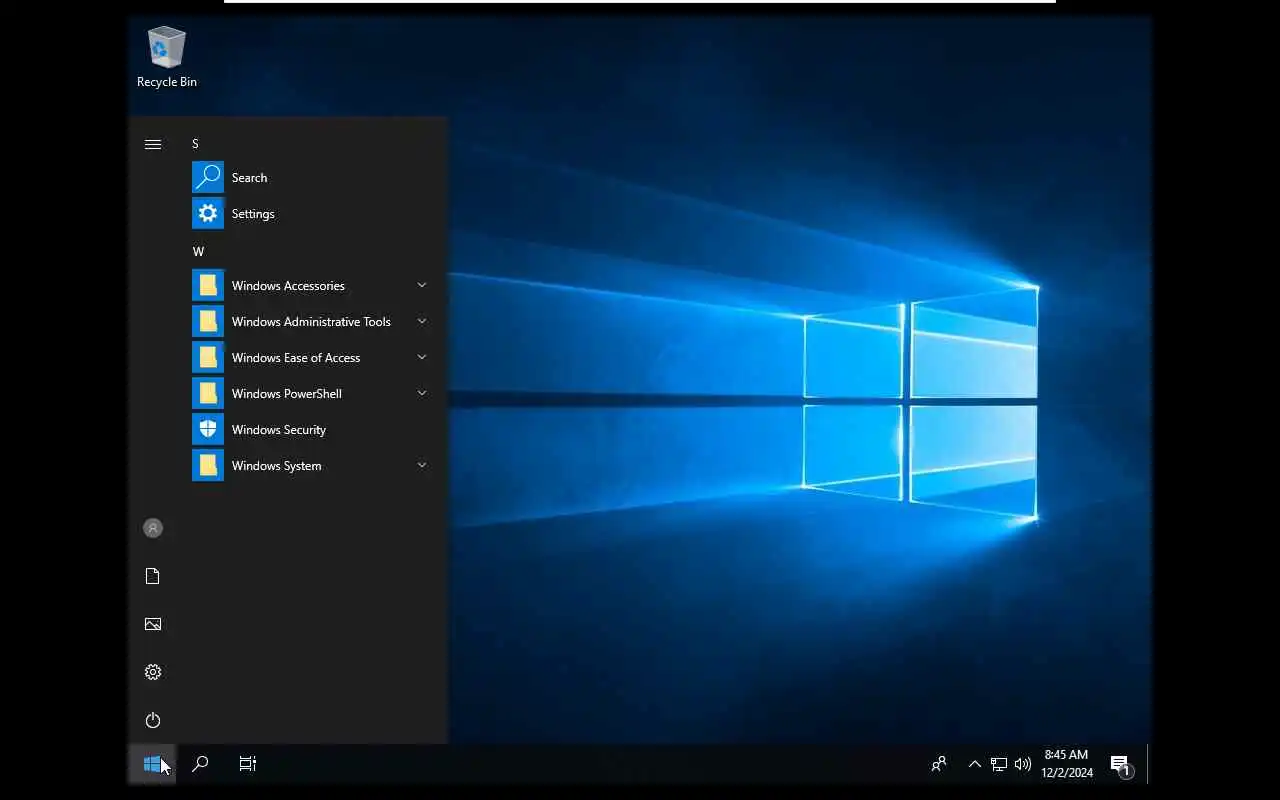Open Settings gear in Start sidebar
The width and height of the screenshot is (1280, 800).
click(153, 672)
